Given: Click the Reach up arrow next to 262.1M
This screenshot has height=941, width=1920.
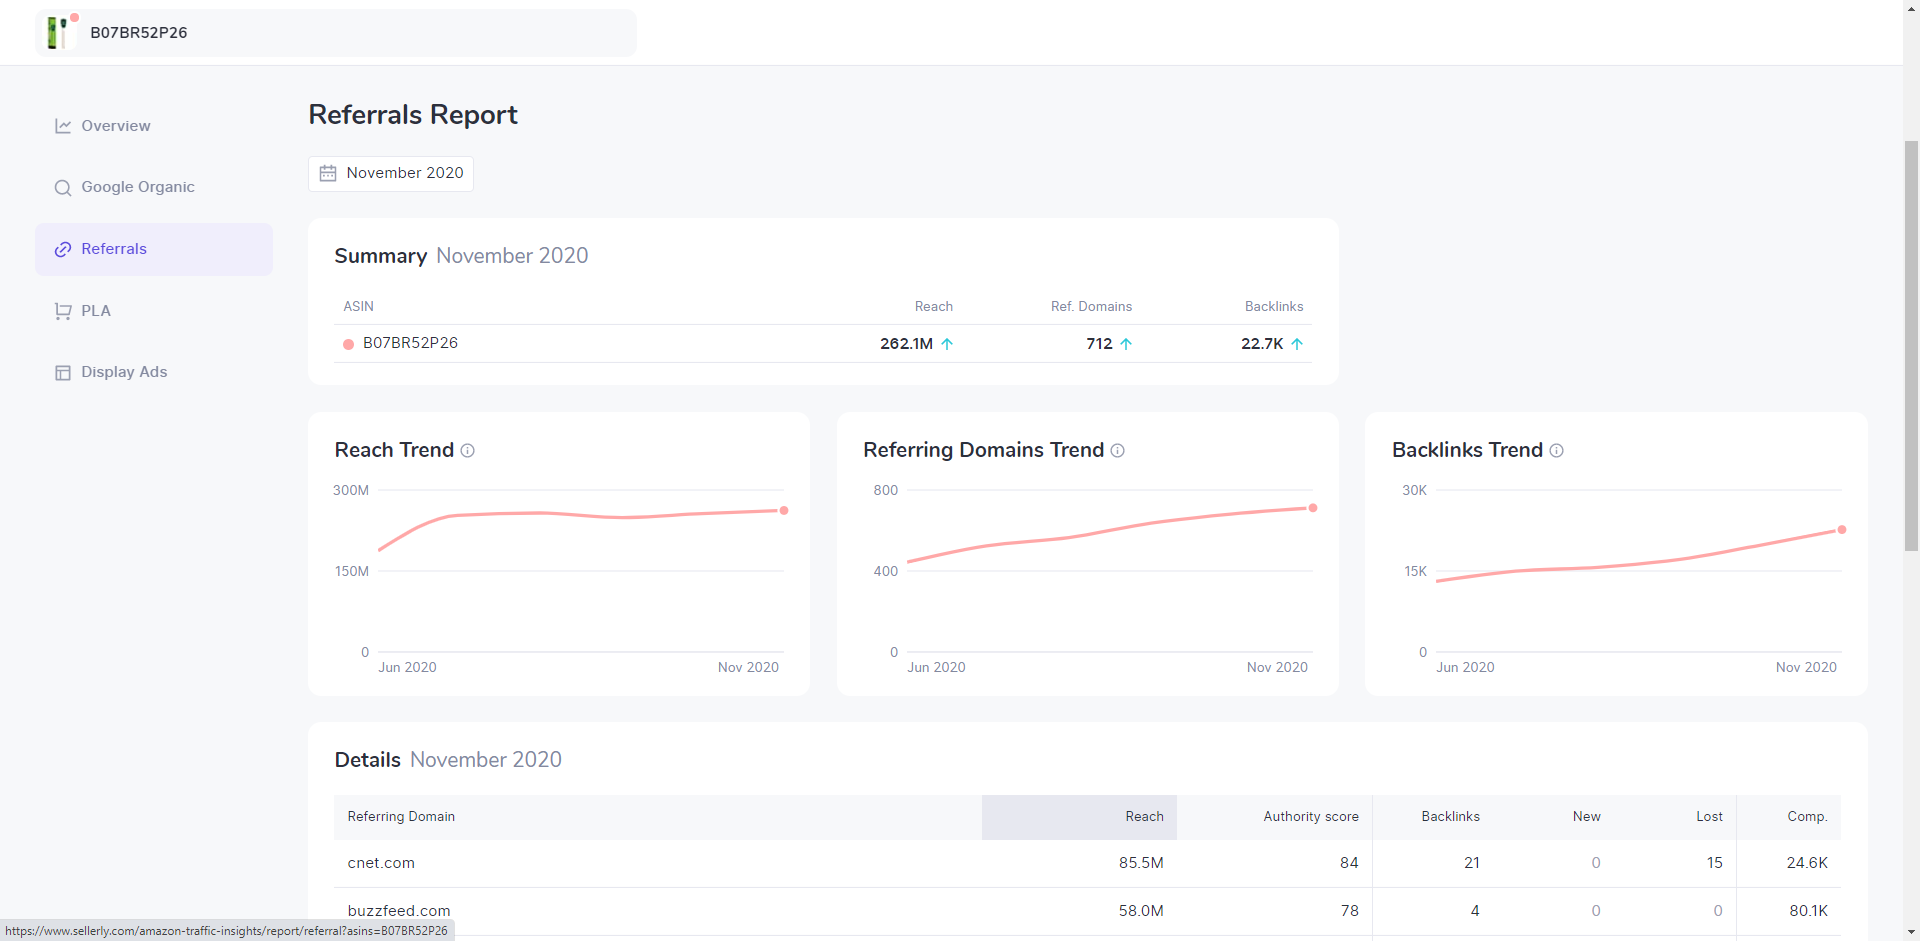Looking at the screenshot, I should [x=947, y=343].
